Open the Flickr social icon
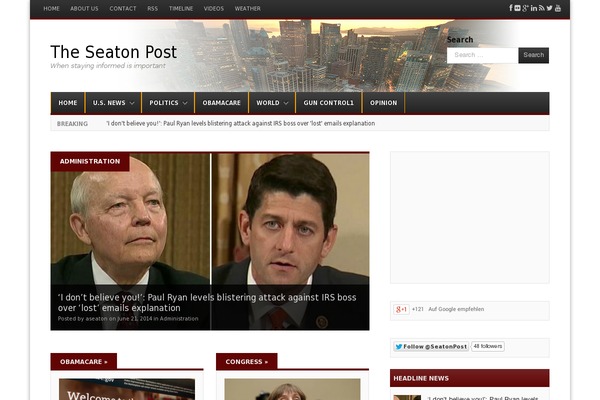Screen dimensions: 600x400 (x=517, y=8)
